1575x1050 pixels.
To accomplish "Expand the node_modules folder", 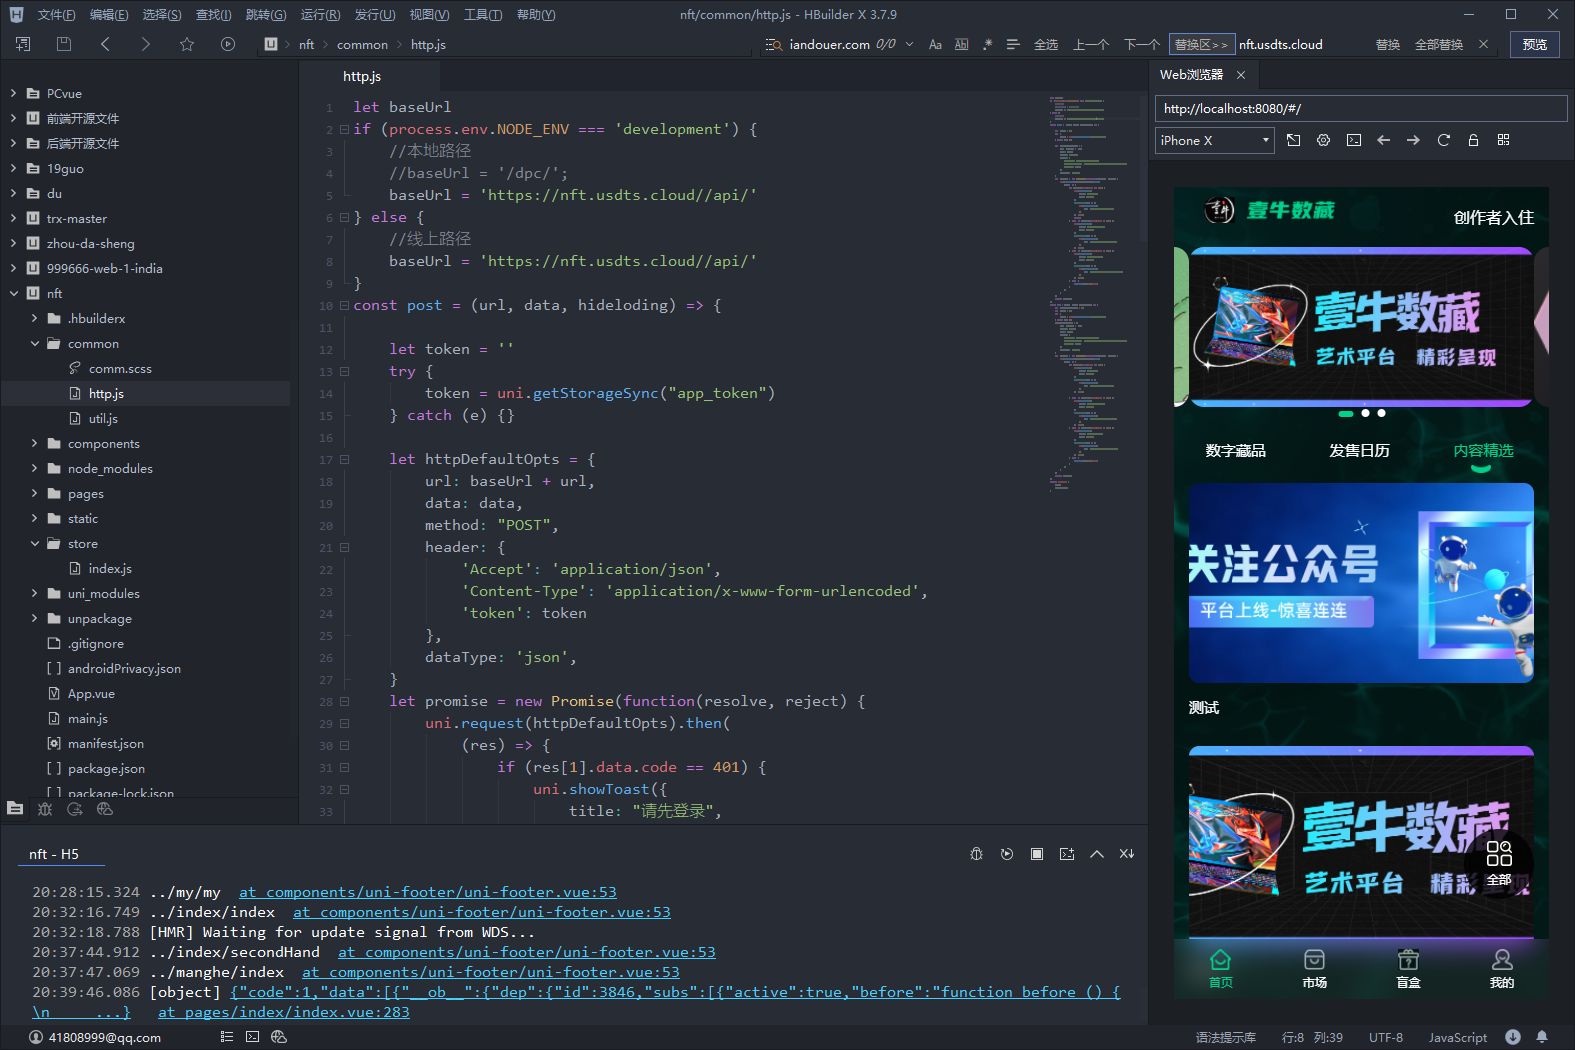I will pyautogui.click(x=34, y=468).
